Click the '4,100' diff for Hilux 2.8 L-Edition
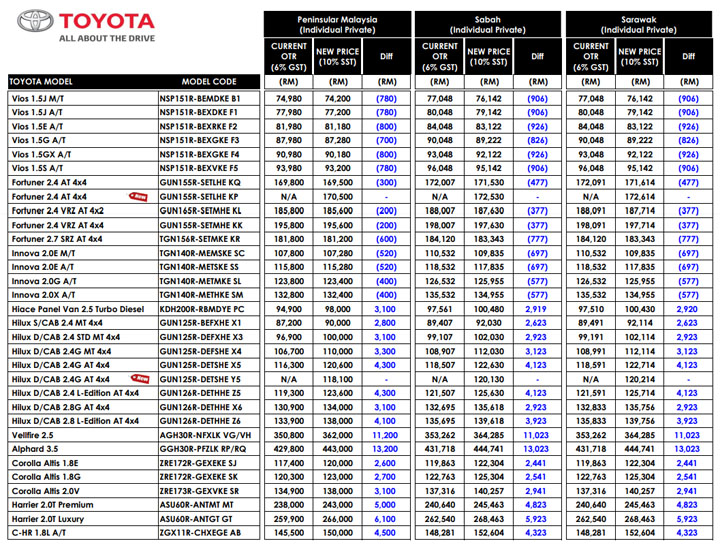The width and height of the screenshot is (720, 554). pyautogui.click(x=385, y=421)
